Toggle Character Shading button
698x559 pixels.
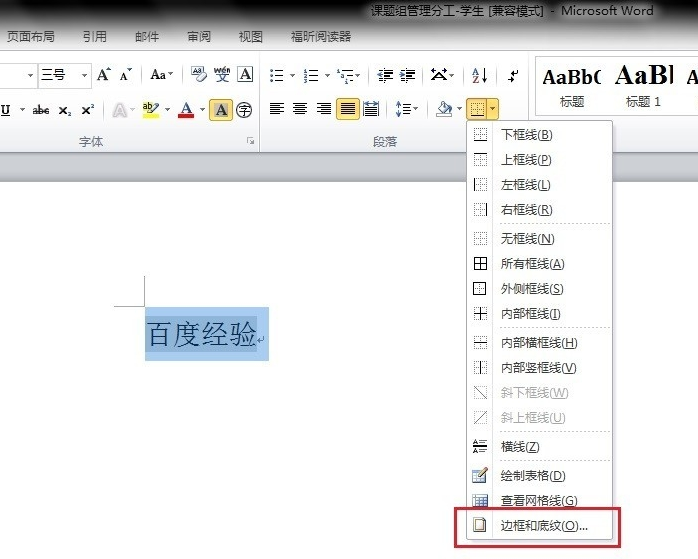point(221,110)
